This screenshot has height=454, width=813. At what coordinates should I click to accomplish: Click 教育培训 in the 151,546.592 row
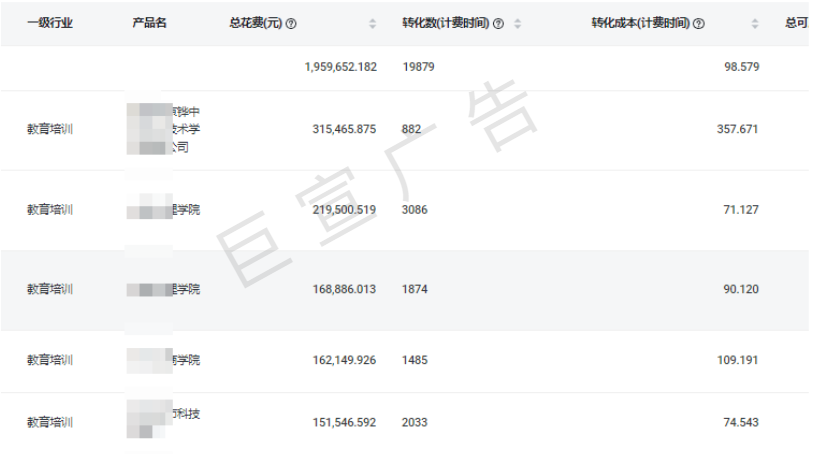click(50, 422)
